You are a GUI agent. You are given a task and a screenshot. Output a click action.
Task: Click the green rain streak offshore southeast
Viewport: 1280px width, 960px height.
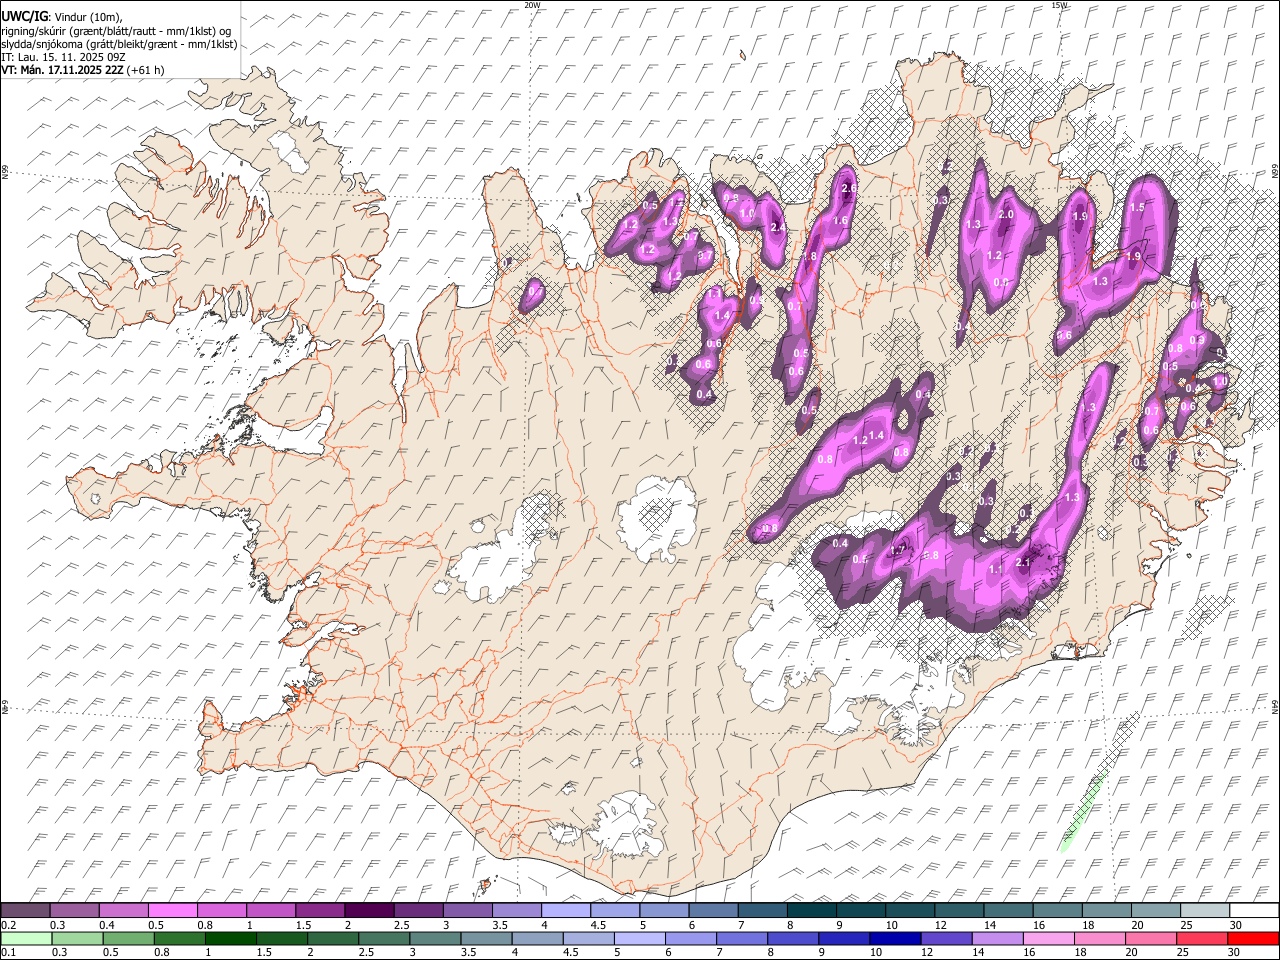click(x=1082, y=812)
